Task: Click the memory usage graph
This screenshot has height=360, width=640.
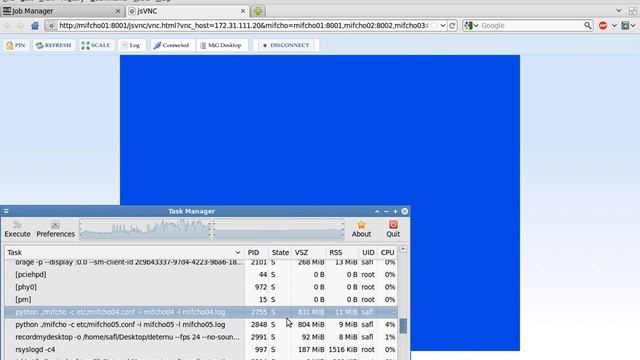Action: (x=278, y=229)
